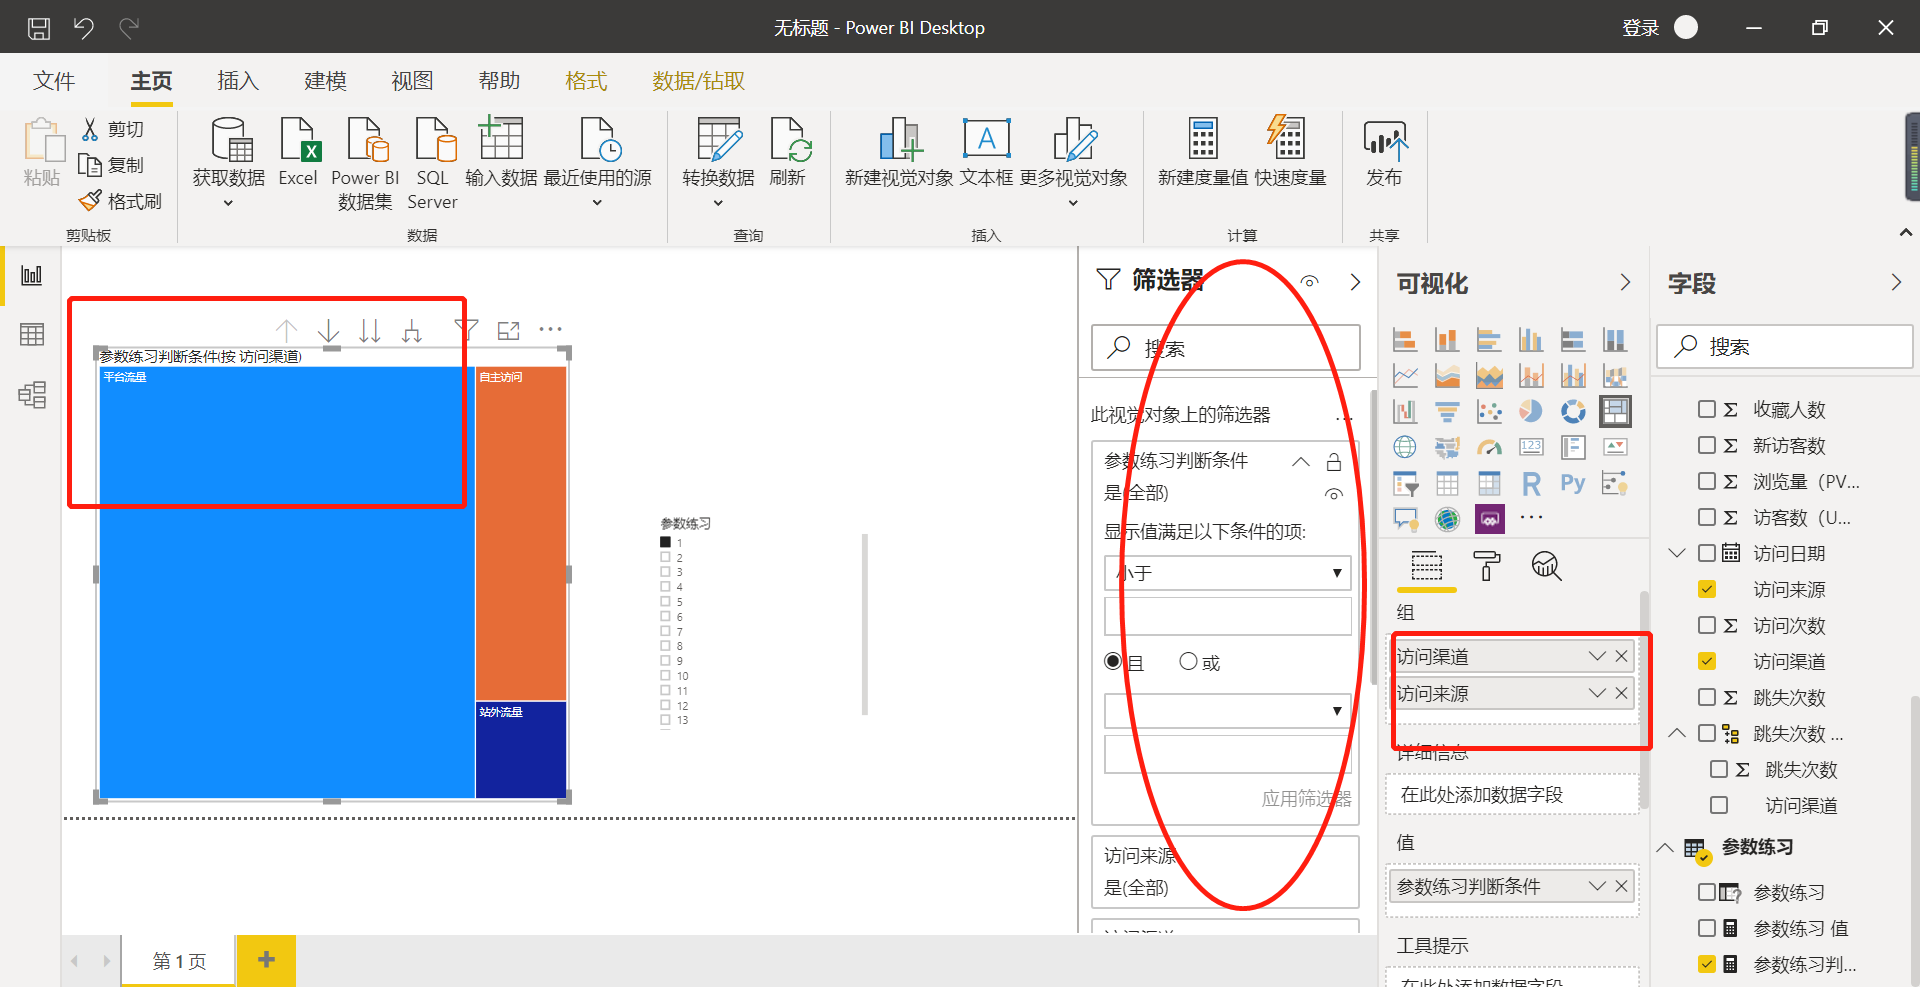Check the 收藏人数 field checkbox
Image resolution: width=1920 pixels, height=987 pixels.
1707,409
